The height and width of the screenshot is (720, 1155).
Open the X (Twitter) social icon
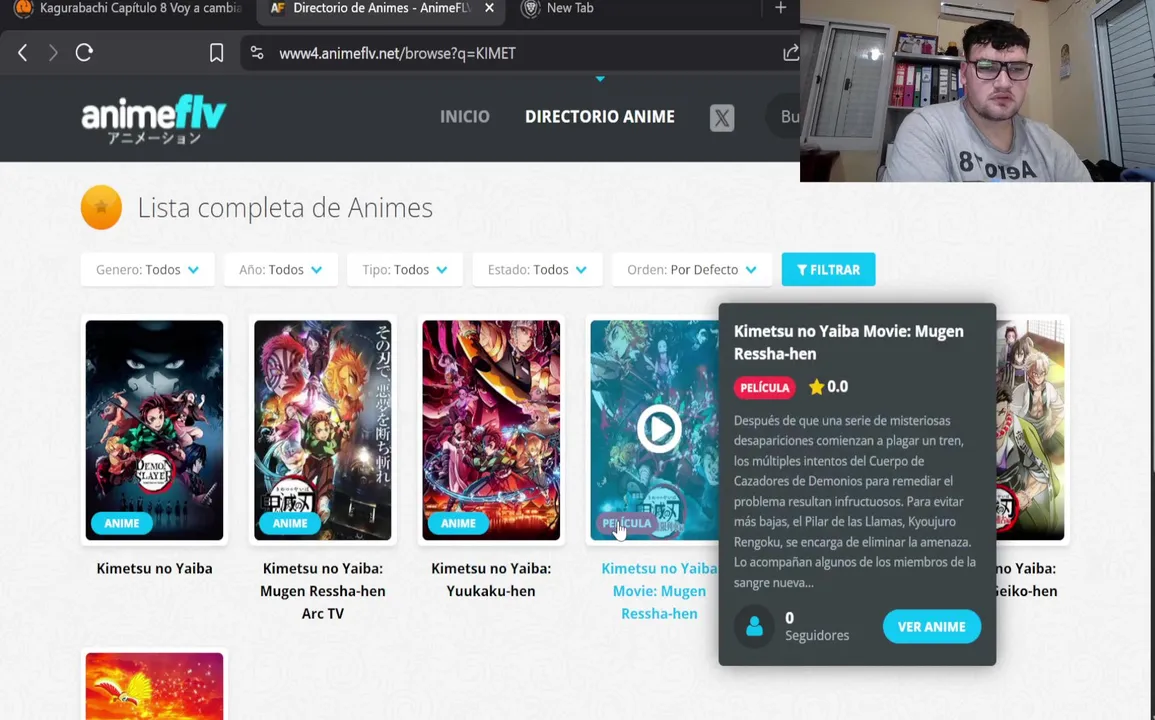[722, 118]
